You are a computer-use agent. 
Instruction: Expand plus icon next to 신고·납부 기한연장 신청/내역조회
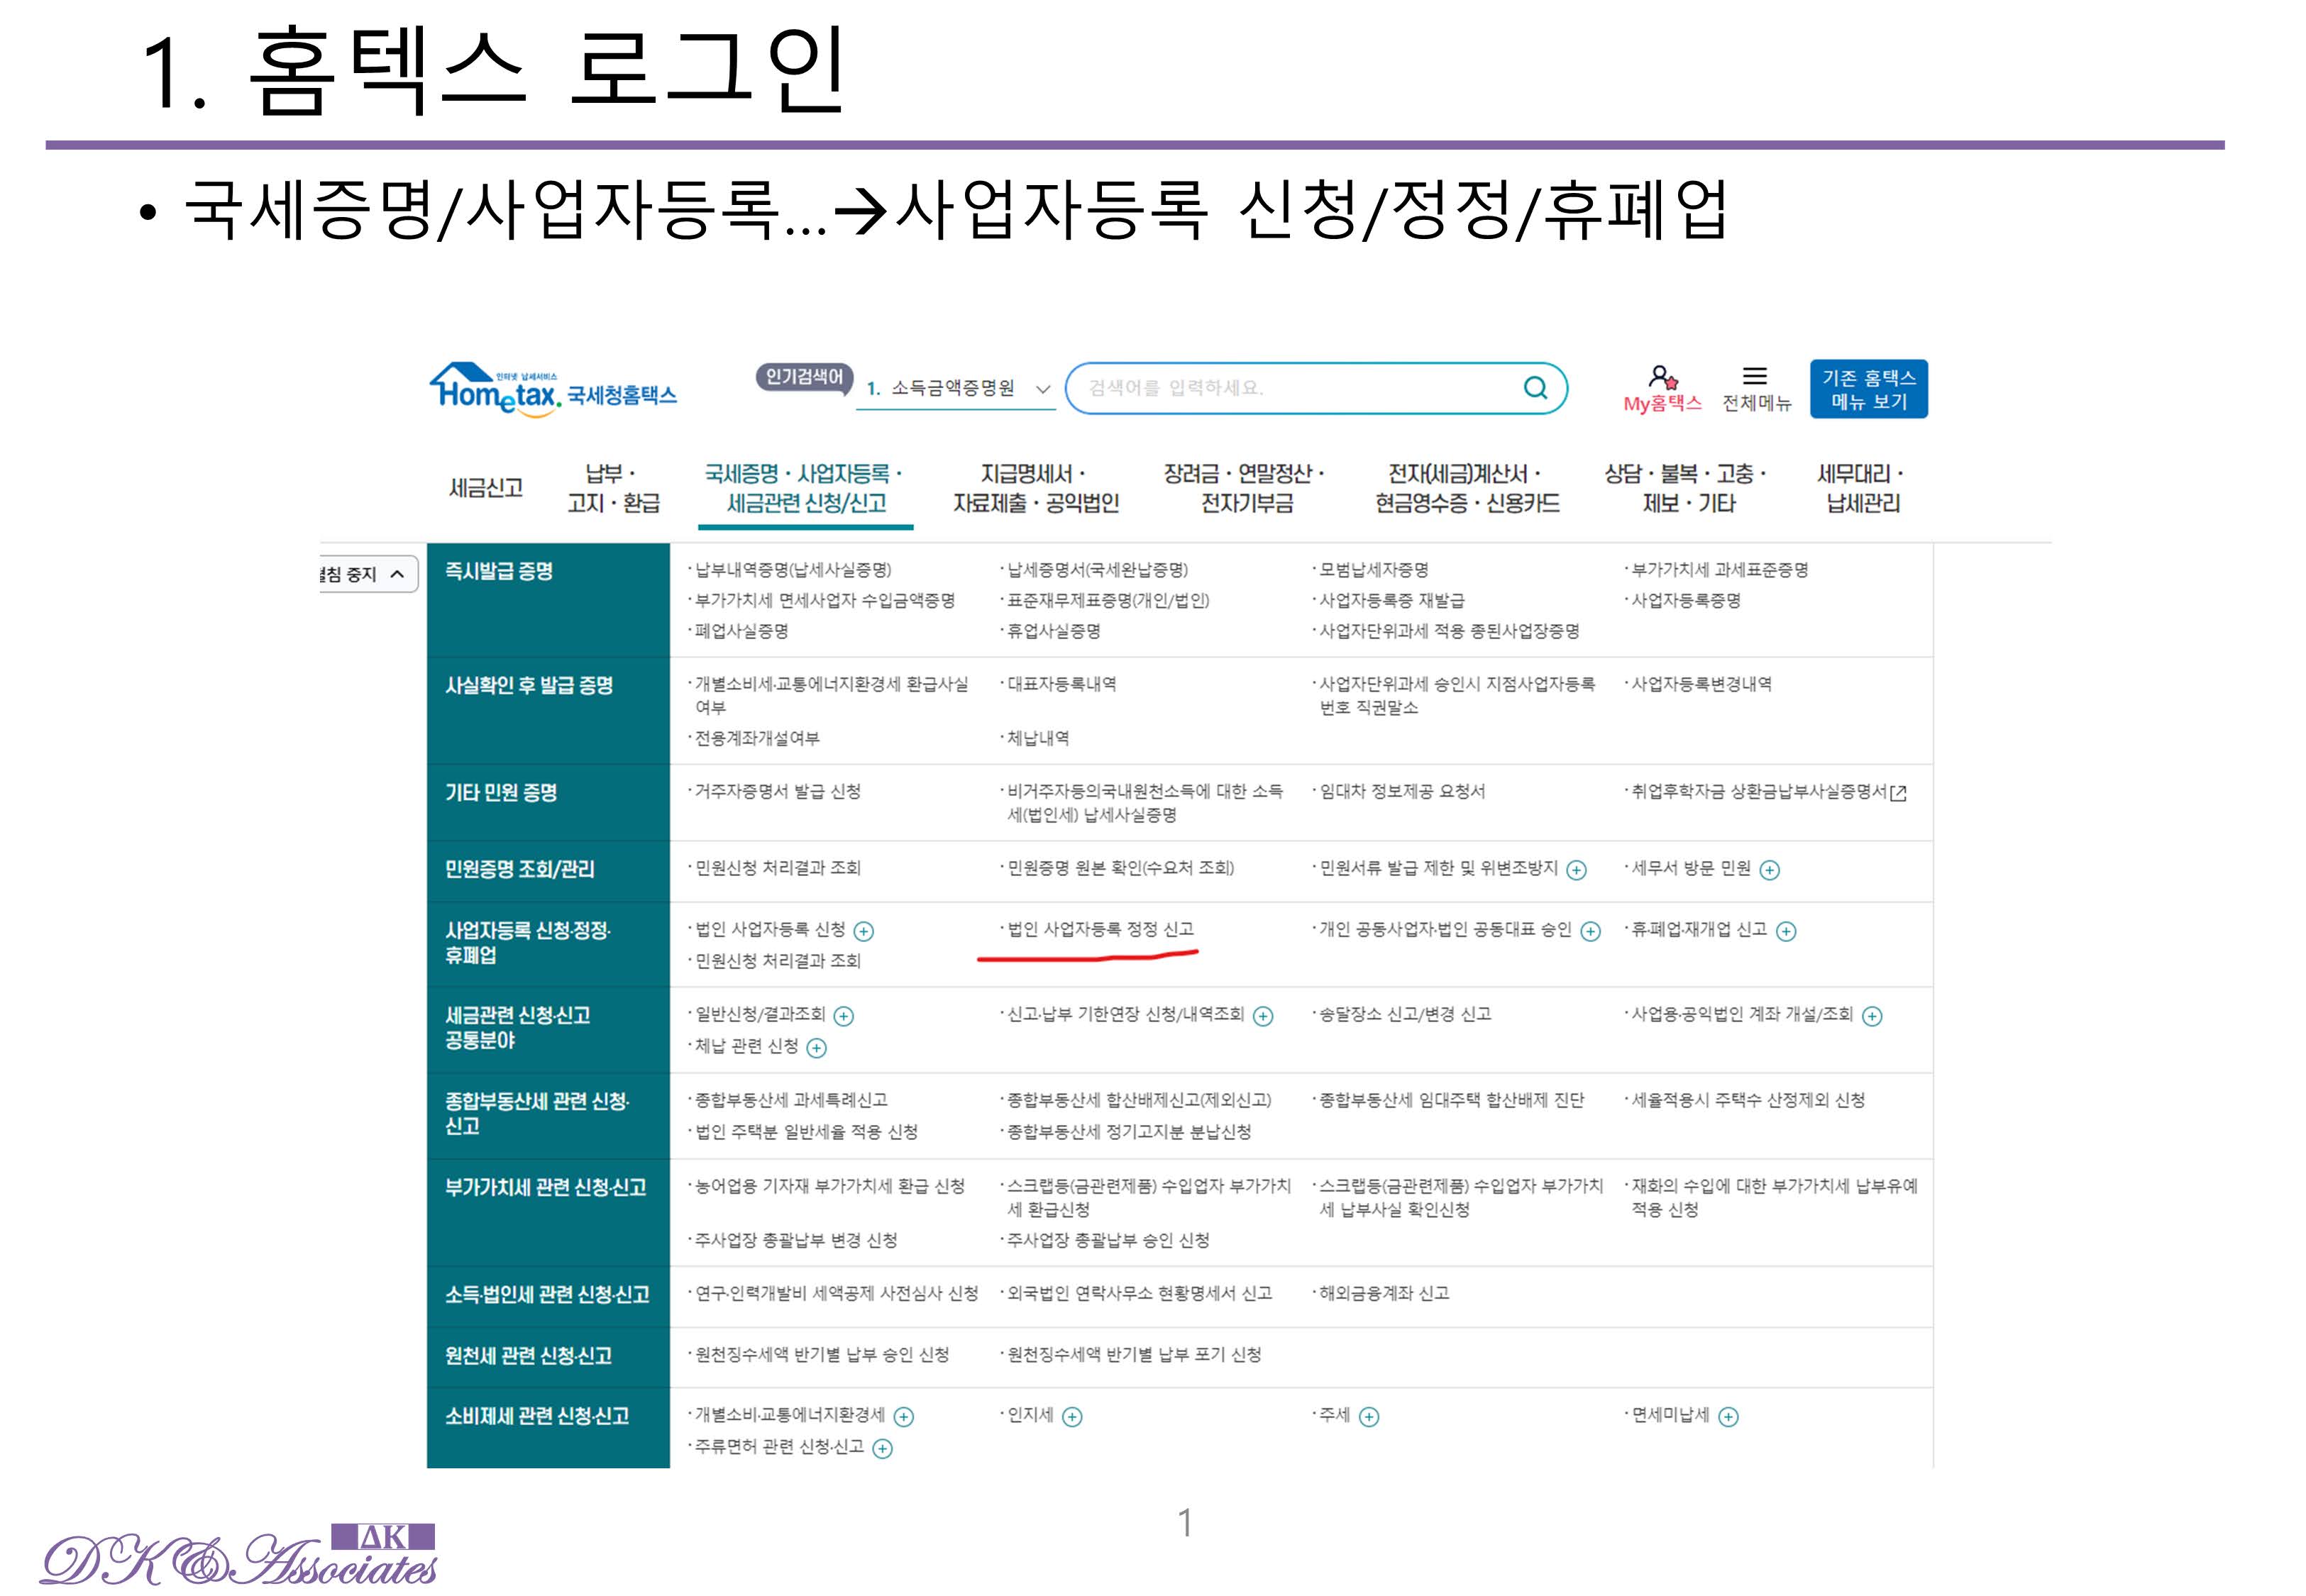[1263, 1017]
